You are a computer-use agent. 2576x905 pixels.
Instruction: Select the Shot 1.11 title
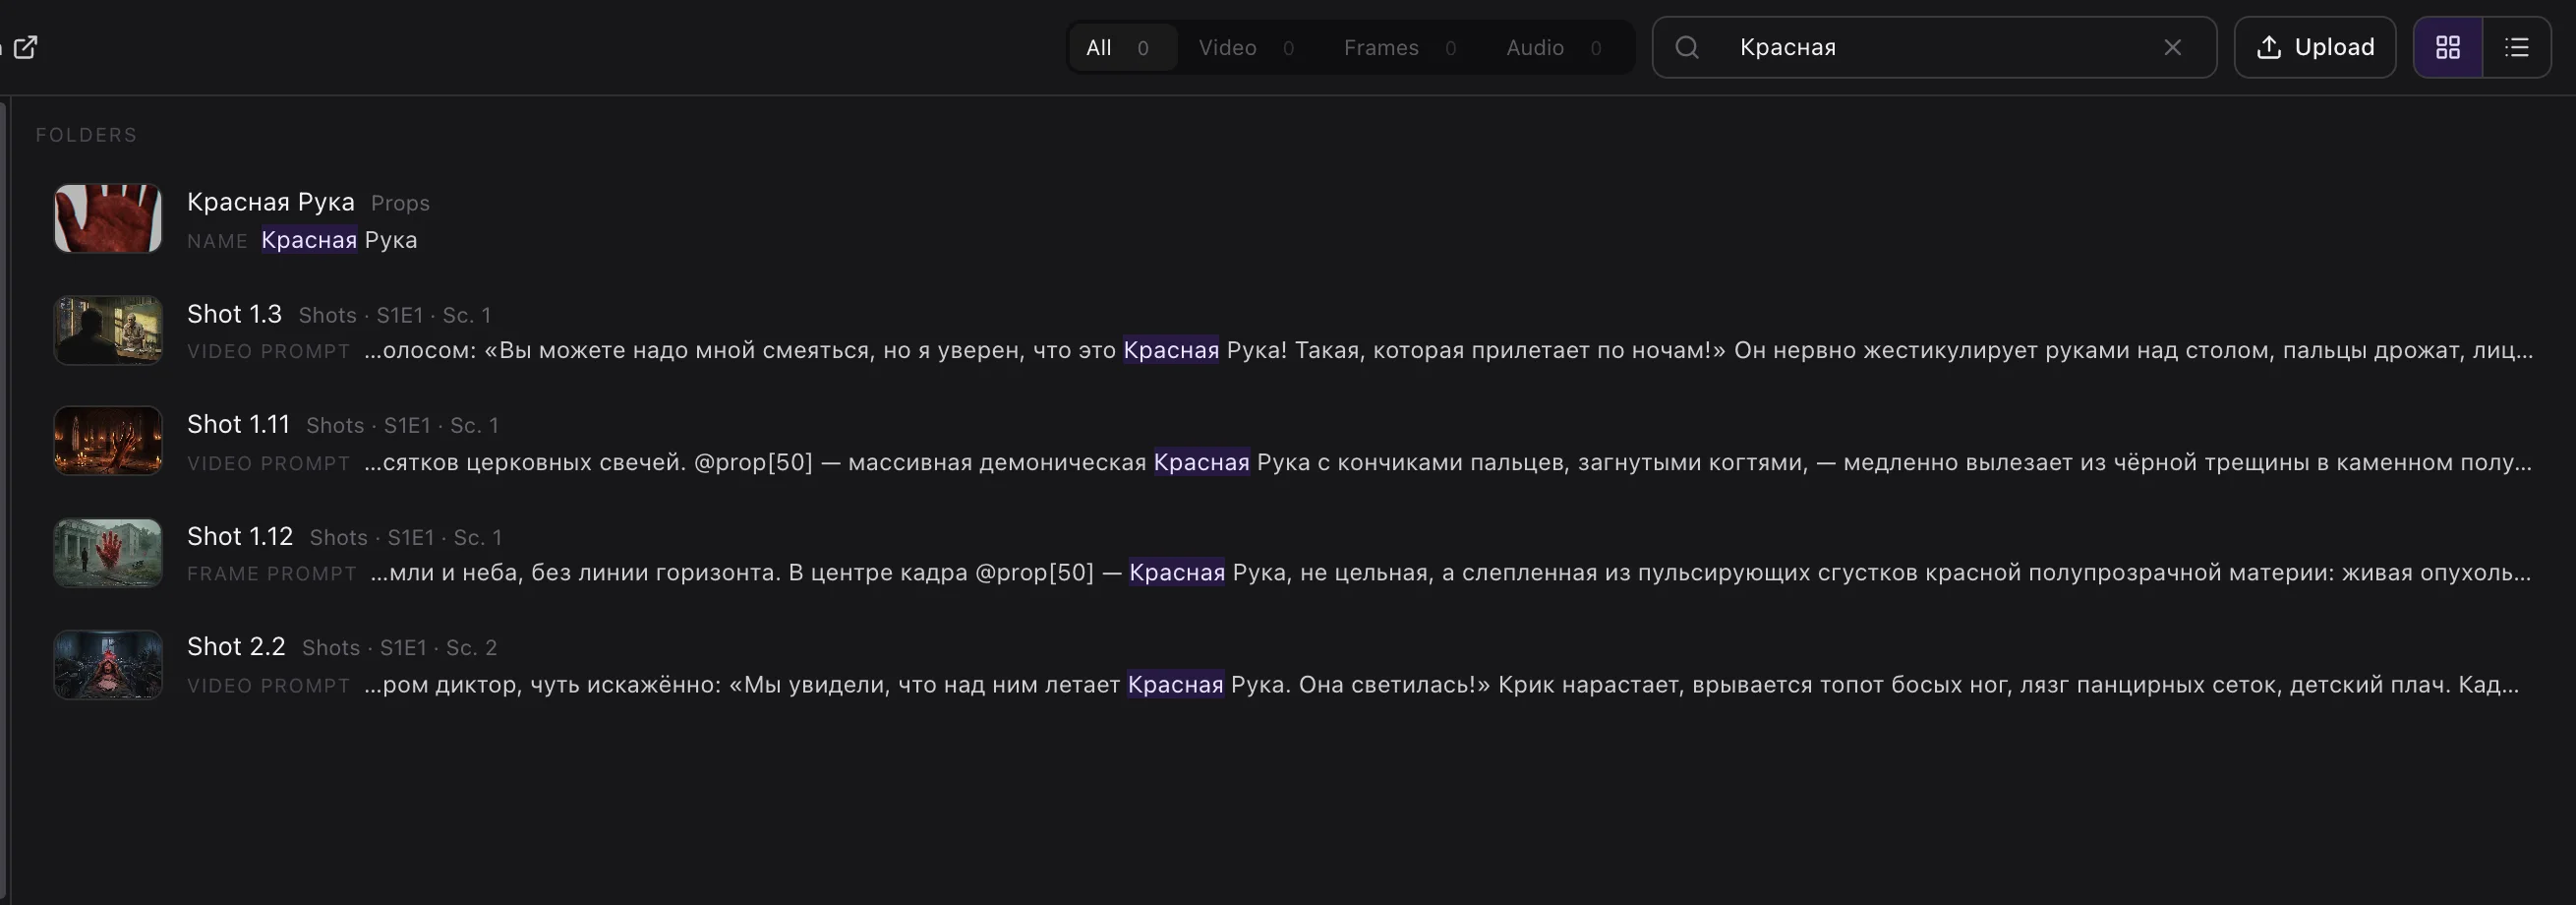tap(238, 424)
